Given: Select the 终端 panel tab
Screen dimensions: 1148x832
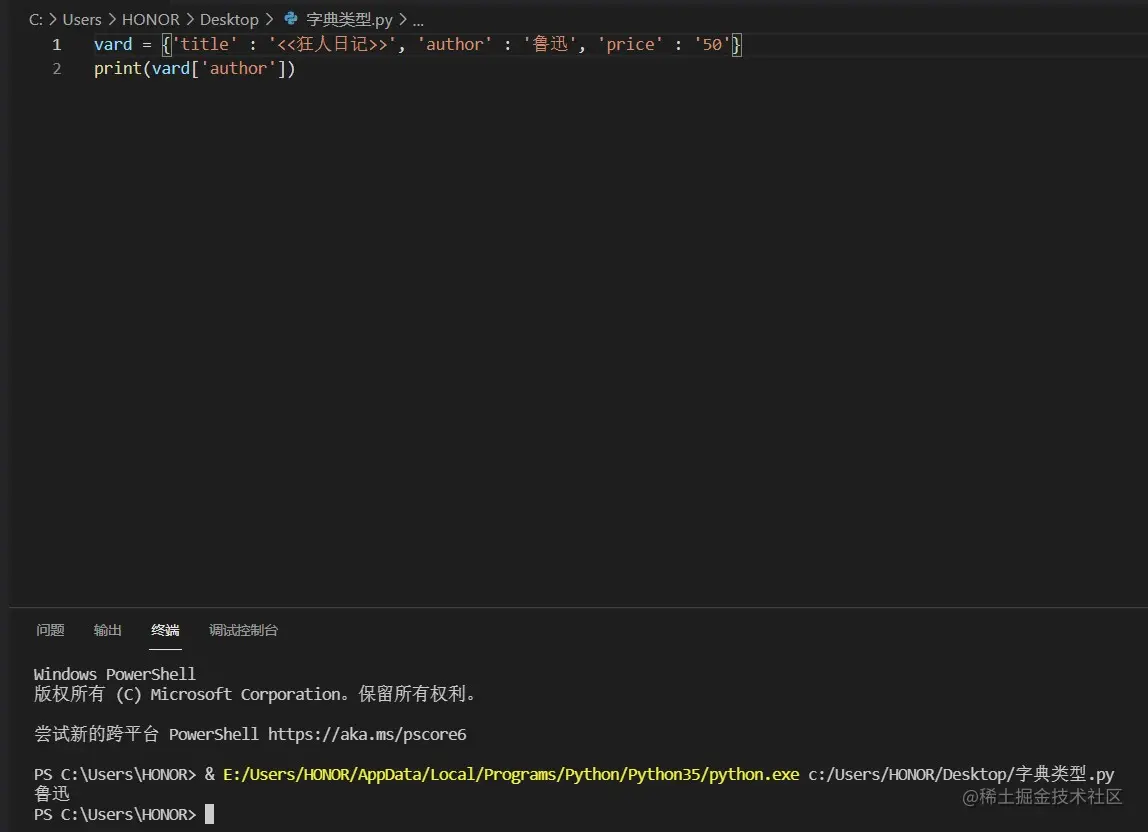Looking at the screenshot, I should (x=165, y=630).
